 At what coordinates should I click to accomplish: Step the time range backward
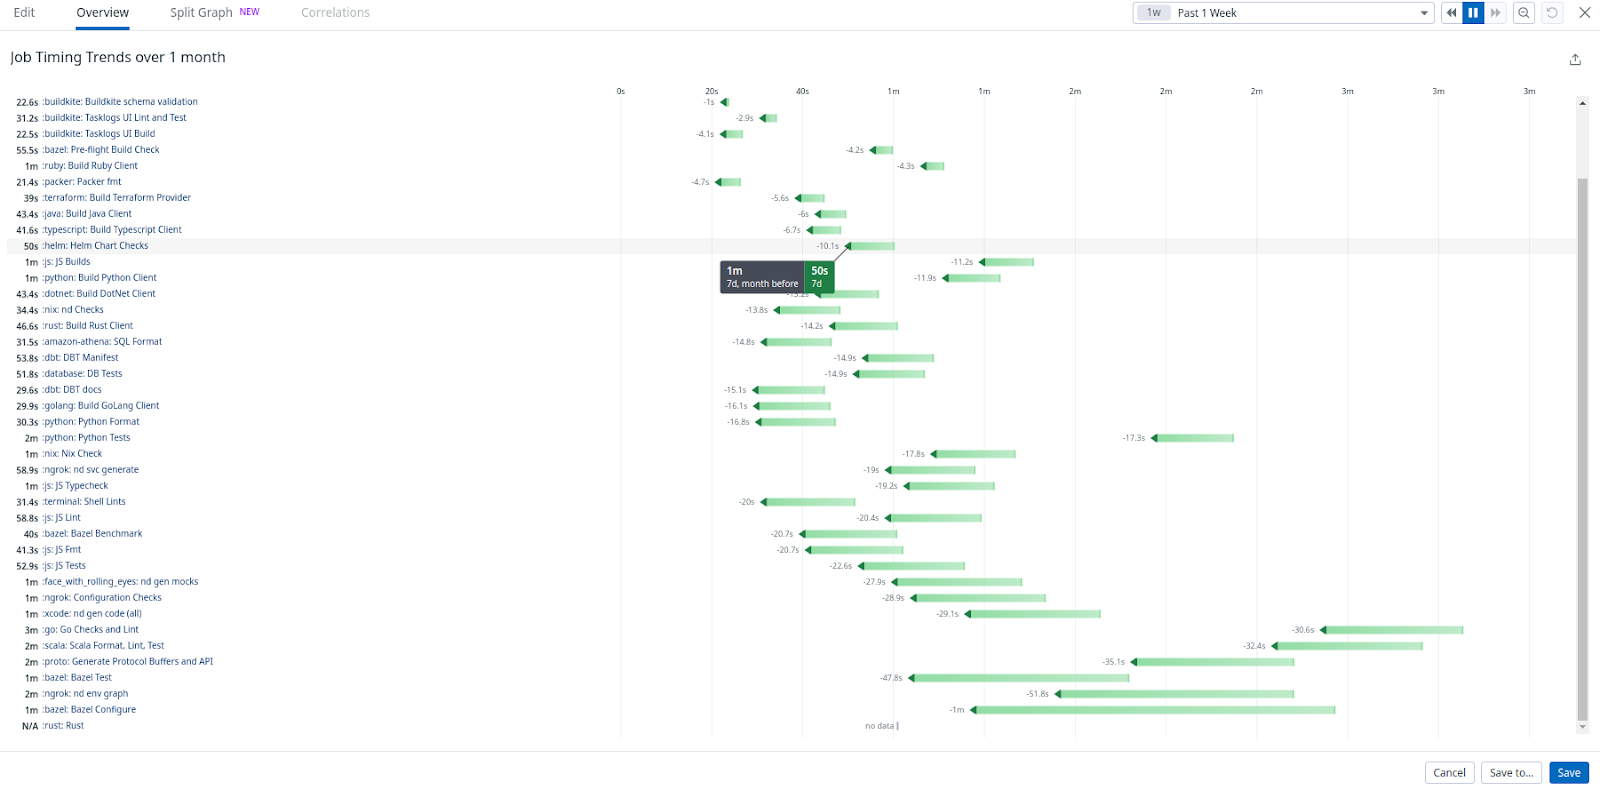coord(1451,13)
